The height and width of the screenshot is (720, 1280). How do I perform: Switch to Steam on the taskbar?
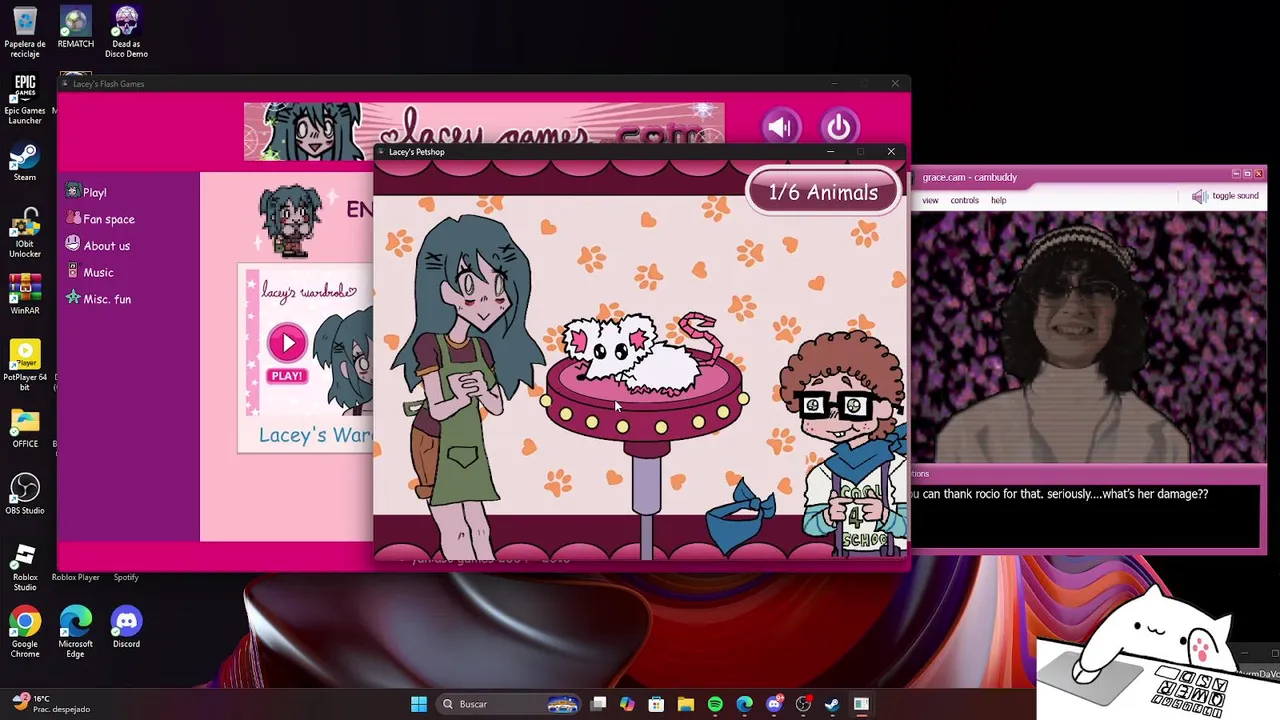pyautogui.click(x=832, y=704)
